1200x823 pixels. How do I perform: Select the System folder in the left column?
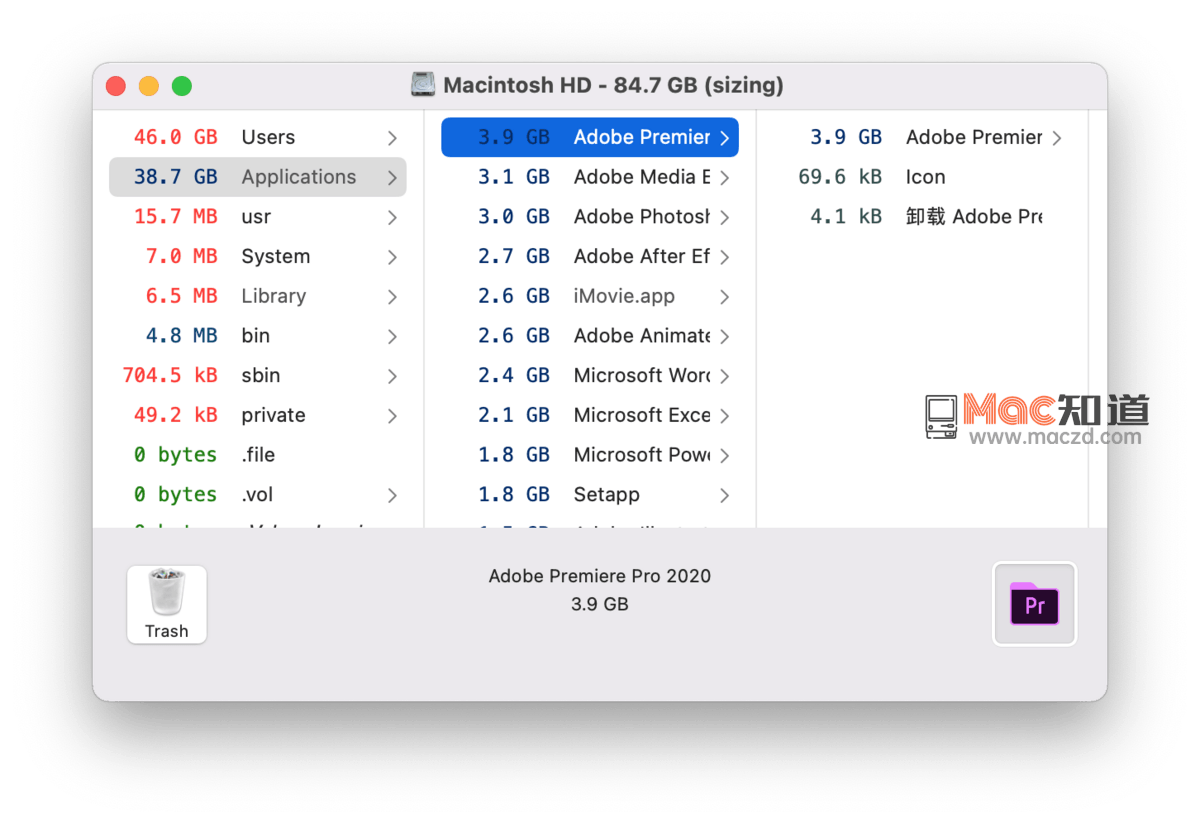pos(275,256)
